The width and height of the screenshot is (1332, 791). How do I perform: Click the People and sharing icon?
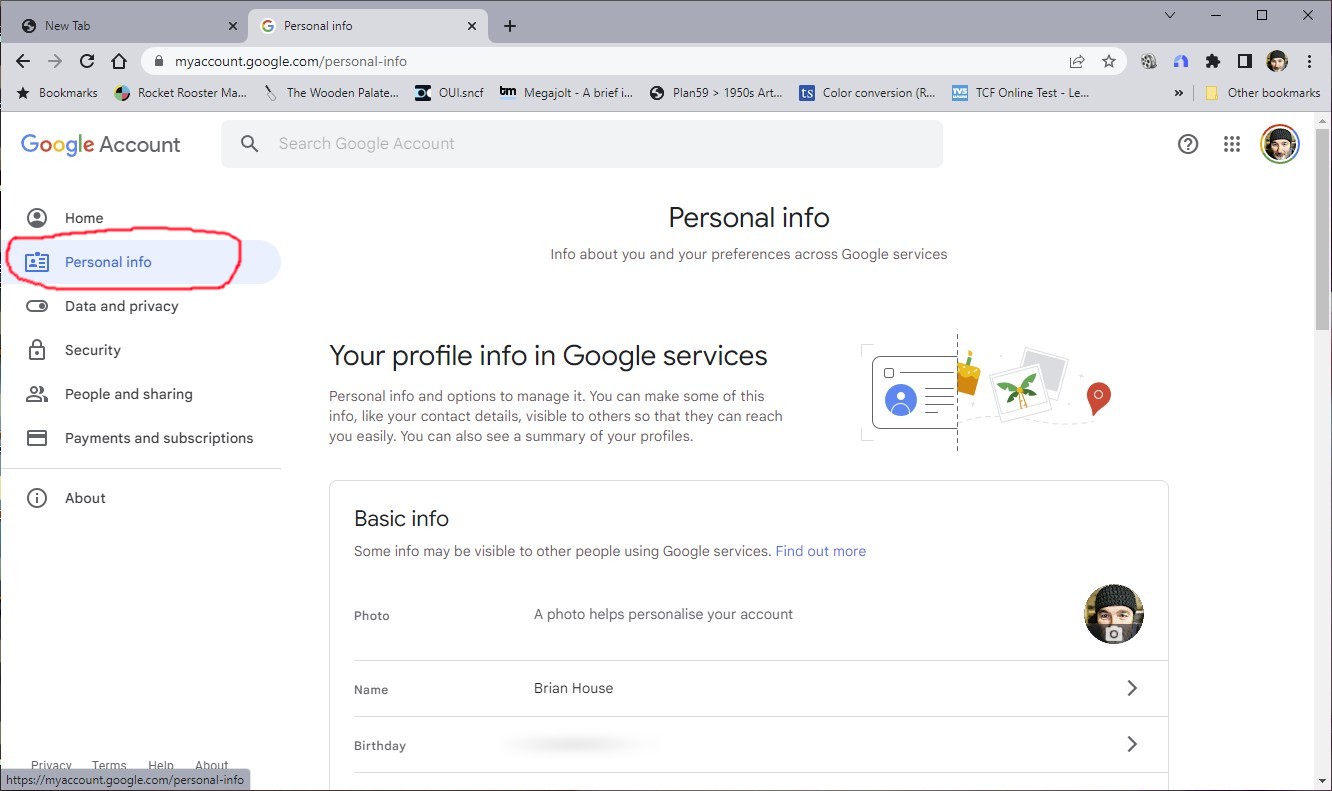click(x=37, y=394)
